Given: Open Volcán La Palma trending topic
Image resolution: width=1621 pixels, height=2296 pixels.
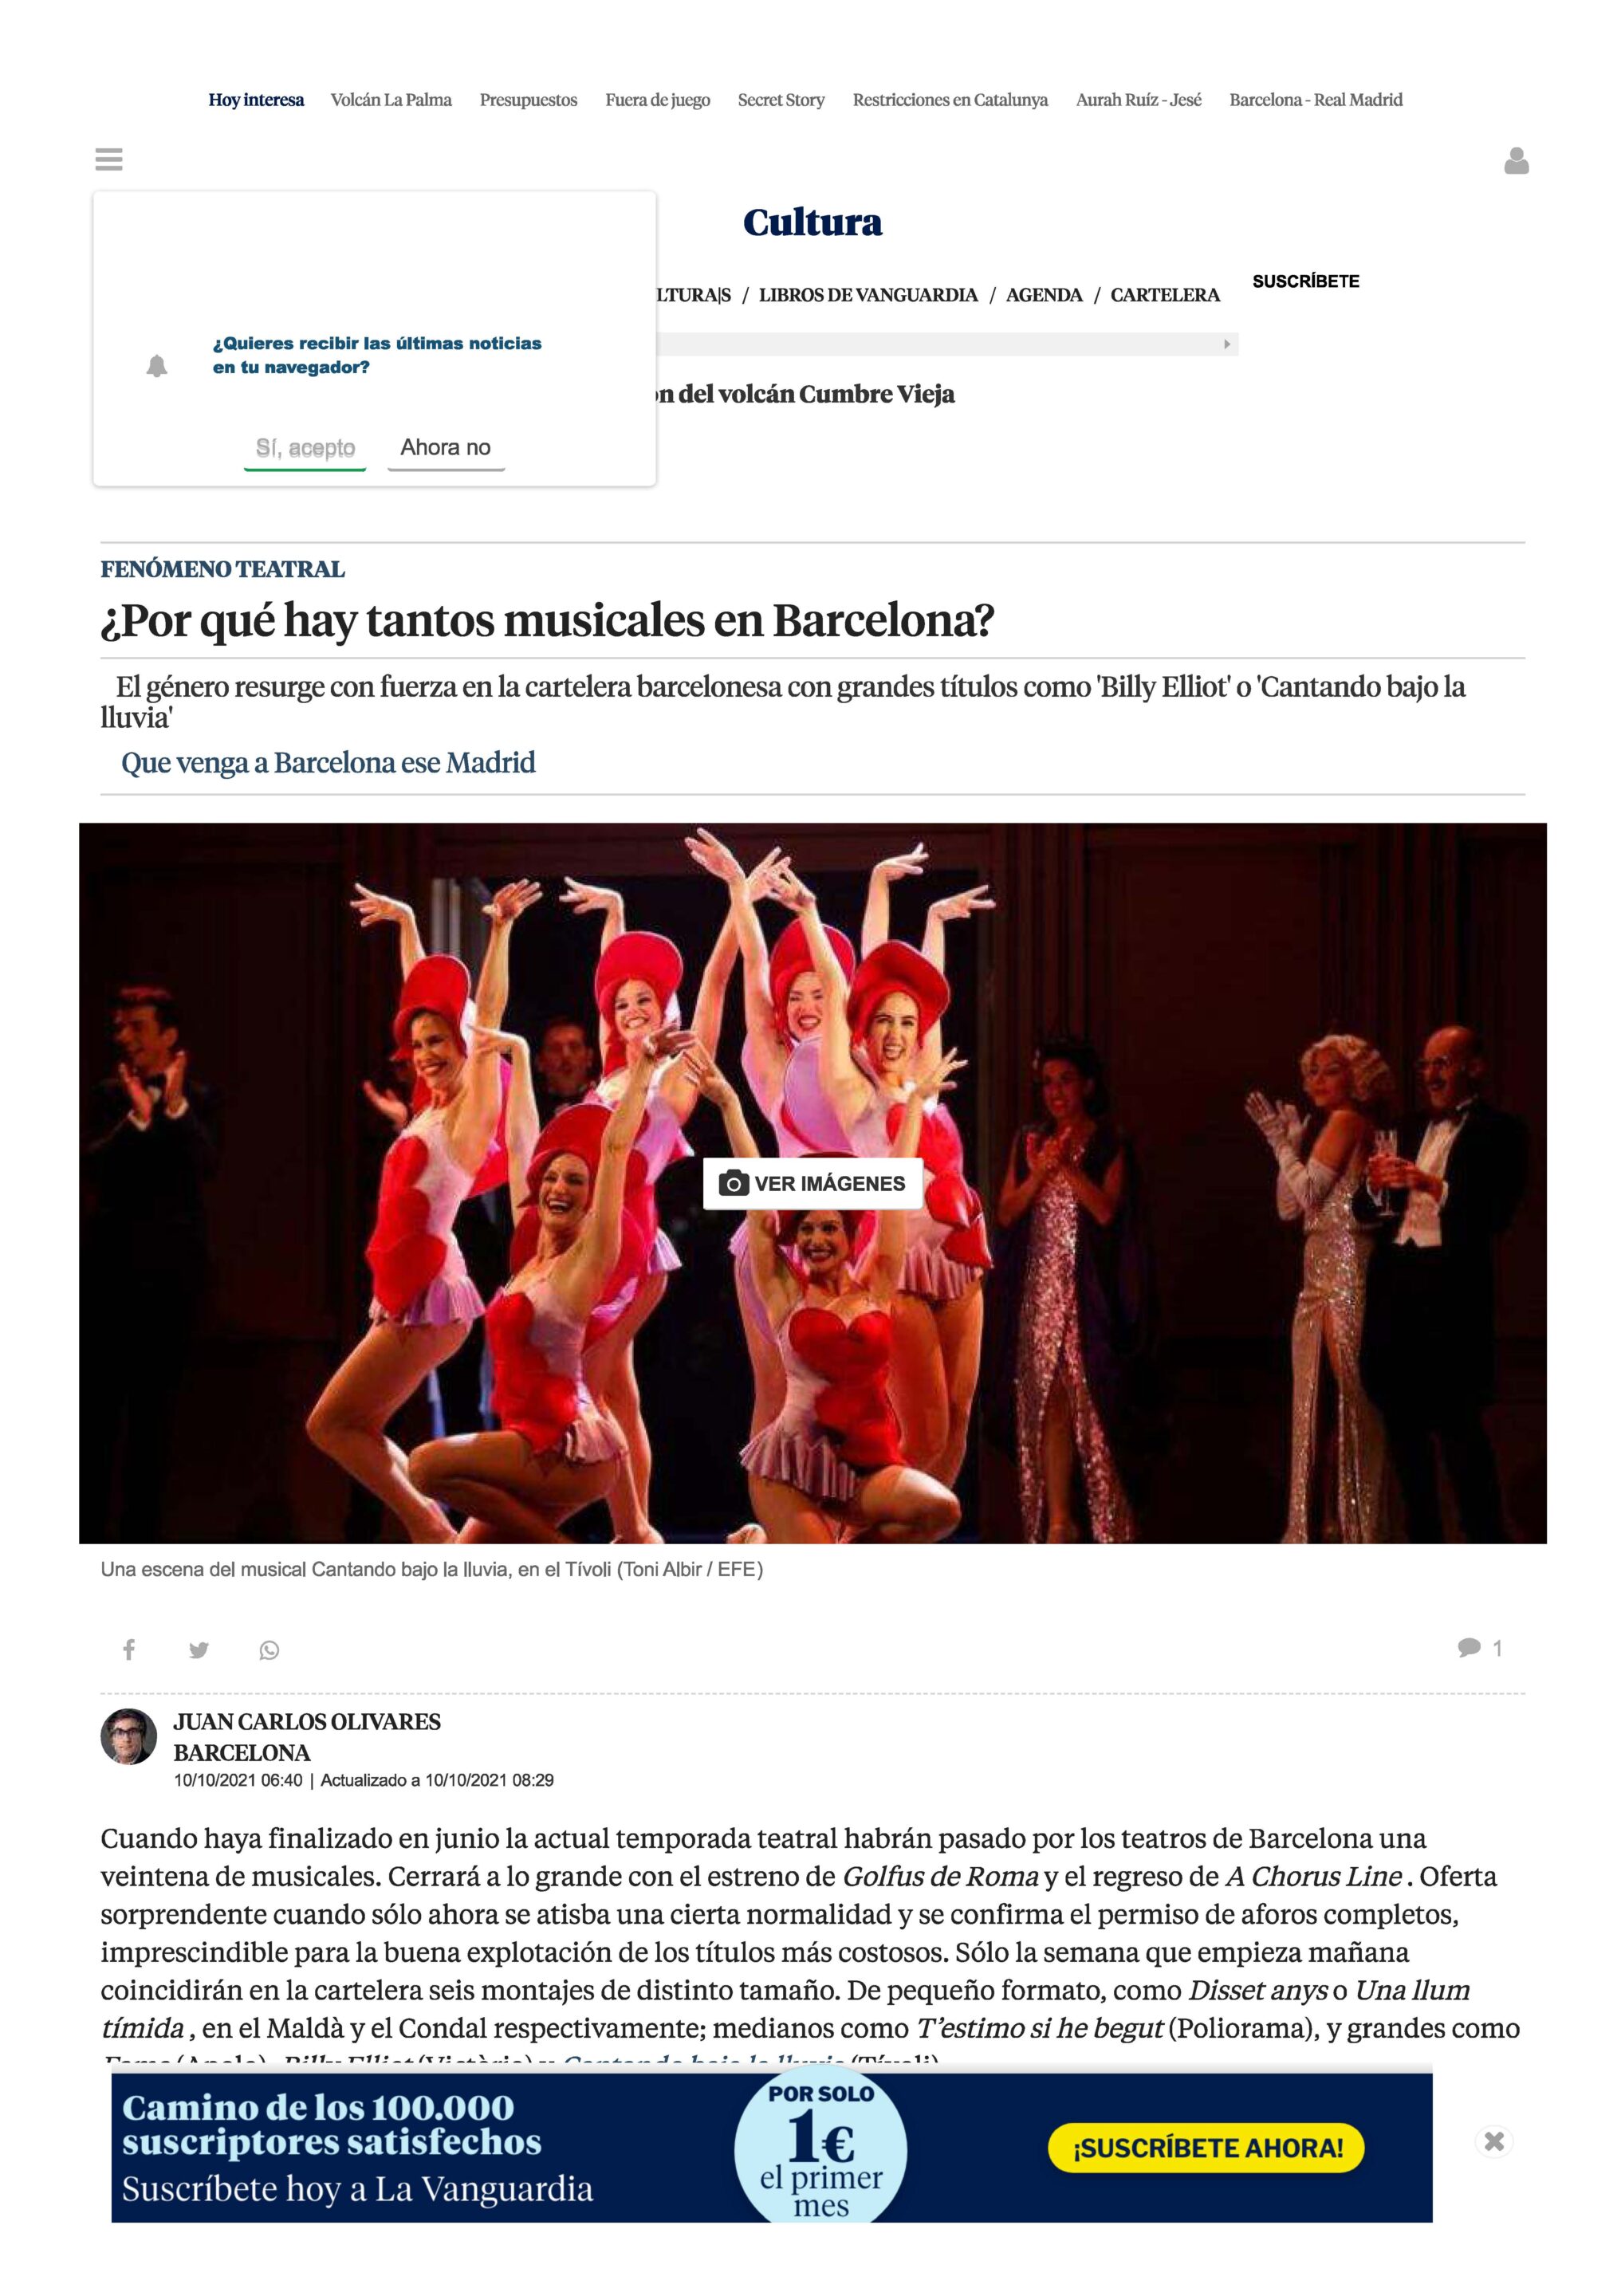Looking at the screenshot, I should (x=391, y=100).
